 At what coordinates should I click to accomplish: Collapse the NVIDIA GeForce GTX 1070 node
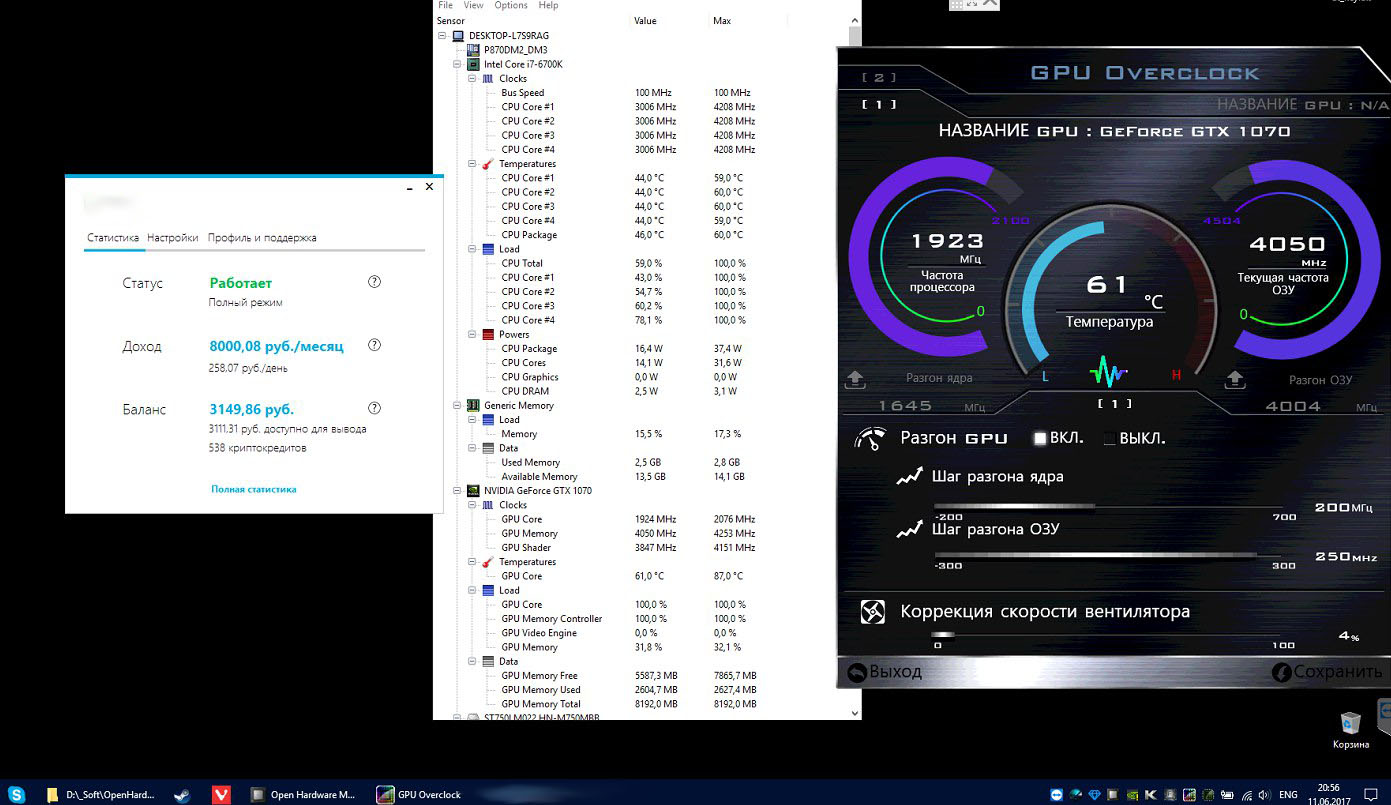coord(459,491)
